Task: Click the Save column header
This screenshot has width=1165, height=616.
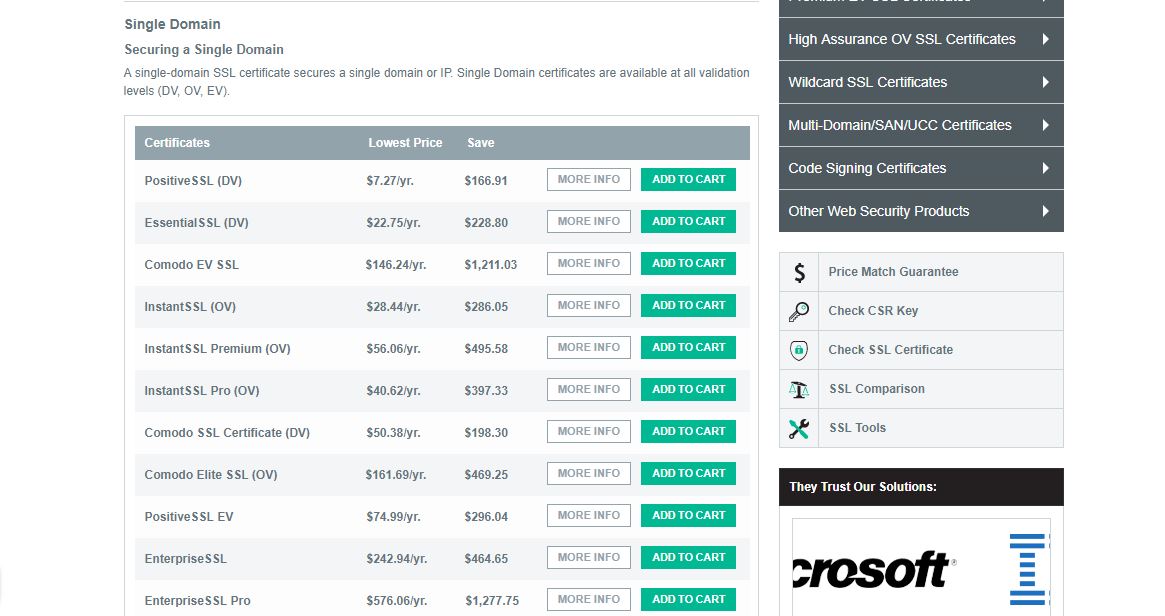Action: click(x=481, y=143)
